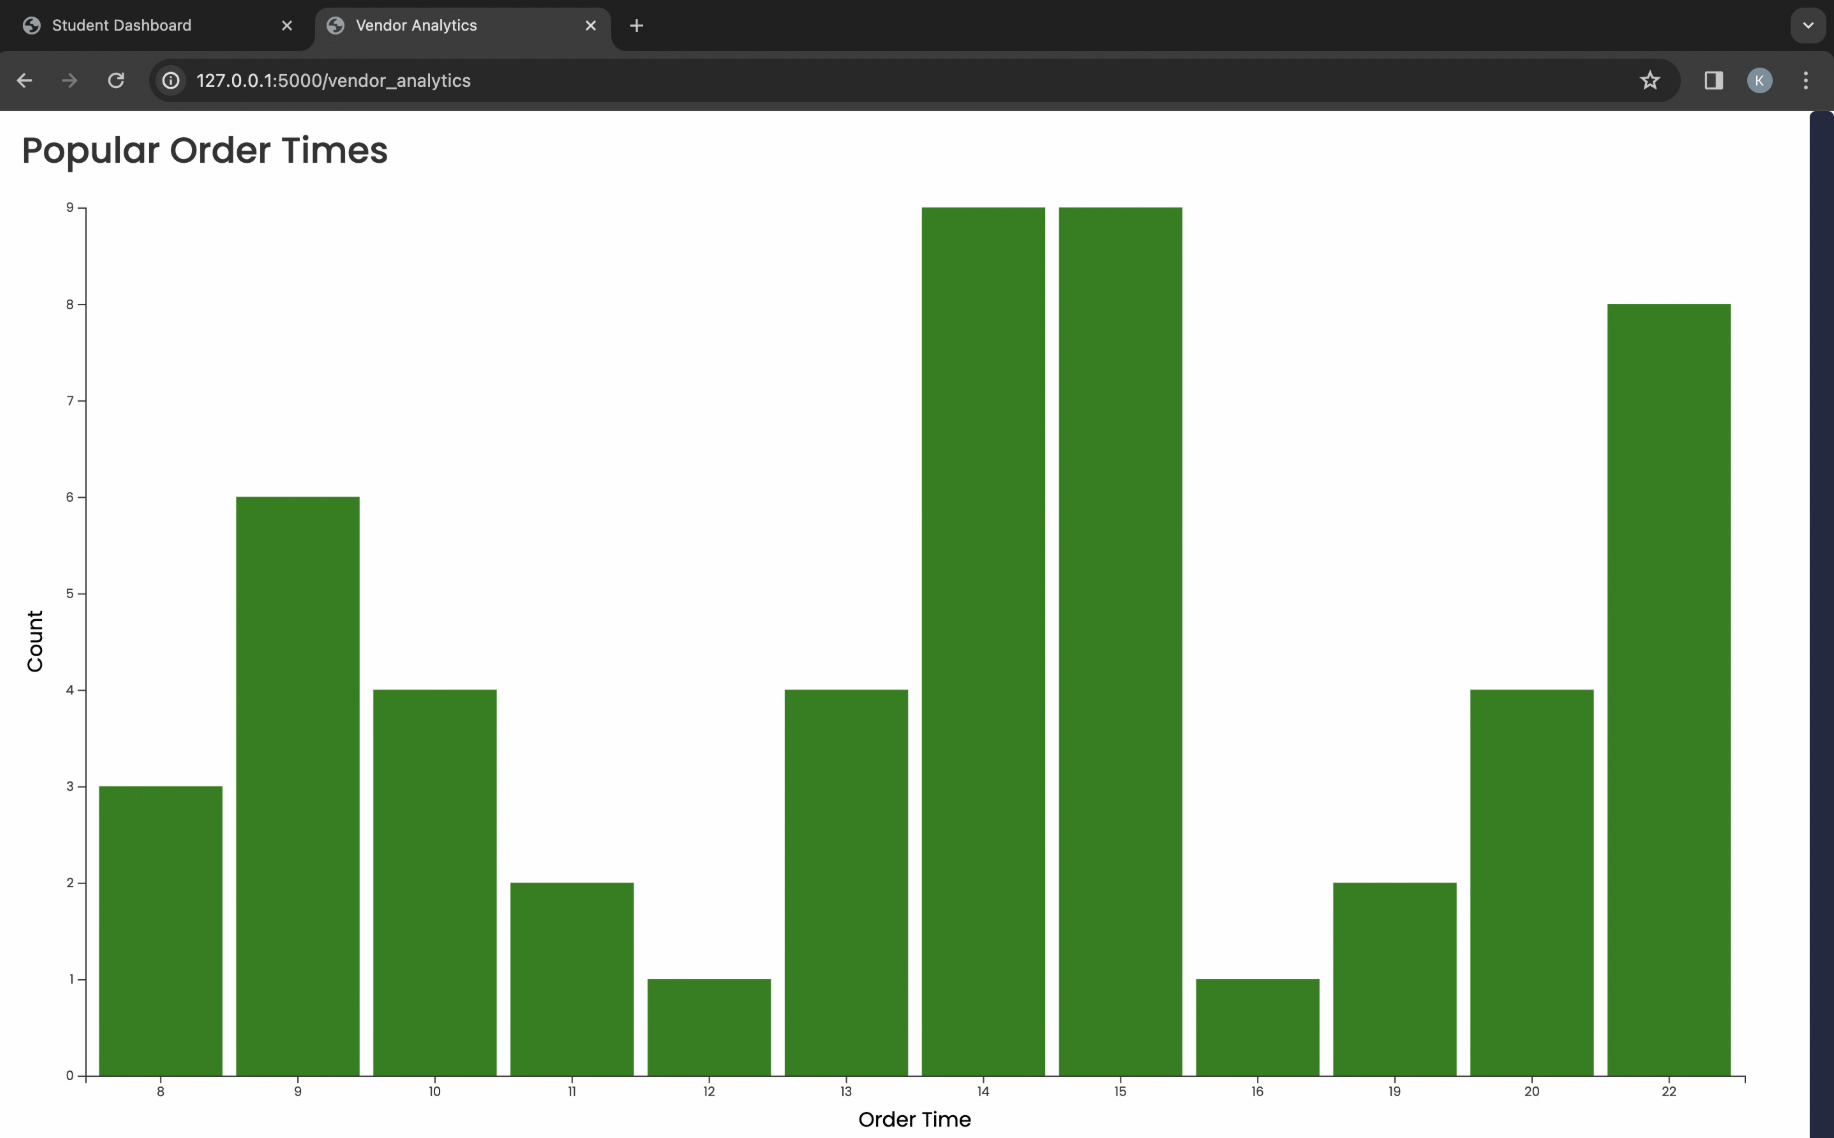Click the site information icon in address bar
The width and height of the screenshot is (1834, 1138).
pos(170,81)
